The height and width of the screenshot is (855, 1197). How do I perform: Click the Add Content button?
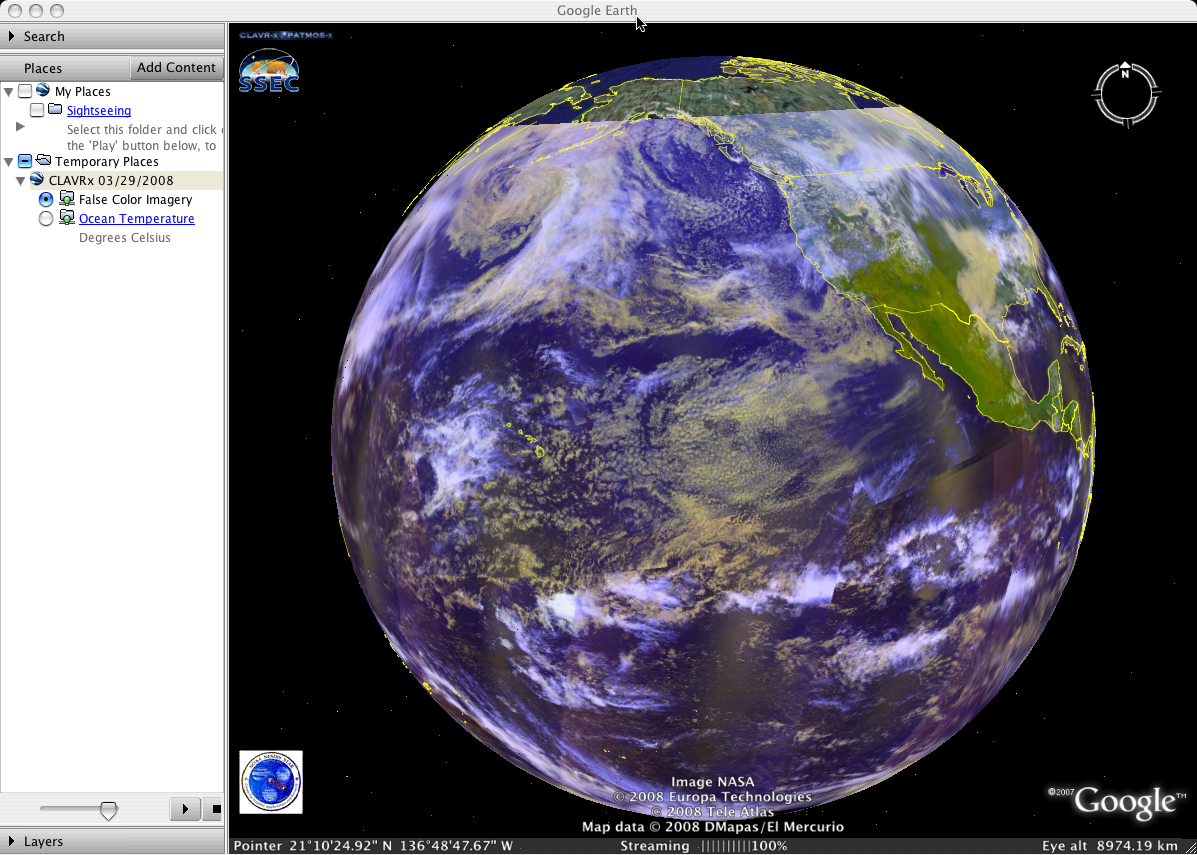(x=176, y=67)
